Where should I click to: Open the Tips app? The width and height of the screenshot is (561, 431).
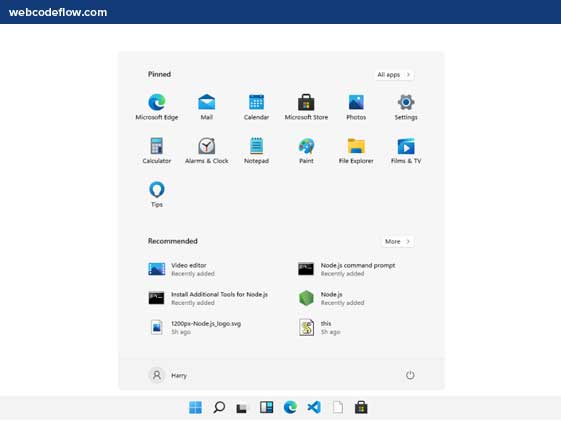click(157, 194)
